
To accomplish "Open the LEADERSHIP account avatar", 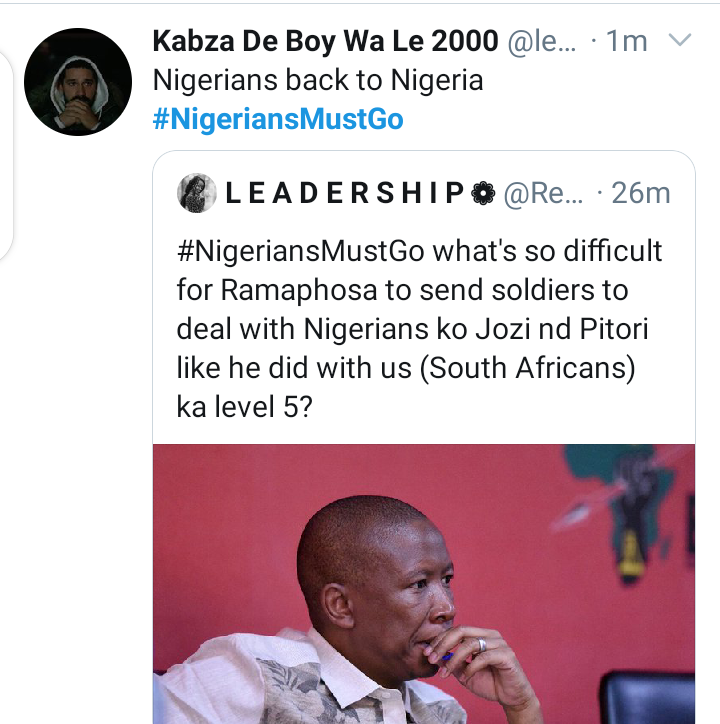I will pos(196,193).
